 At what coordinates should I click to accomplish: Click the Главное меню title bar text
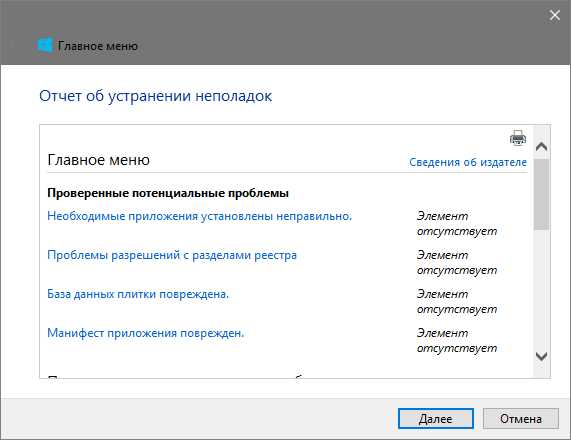[98, 46]
